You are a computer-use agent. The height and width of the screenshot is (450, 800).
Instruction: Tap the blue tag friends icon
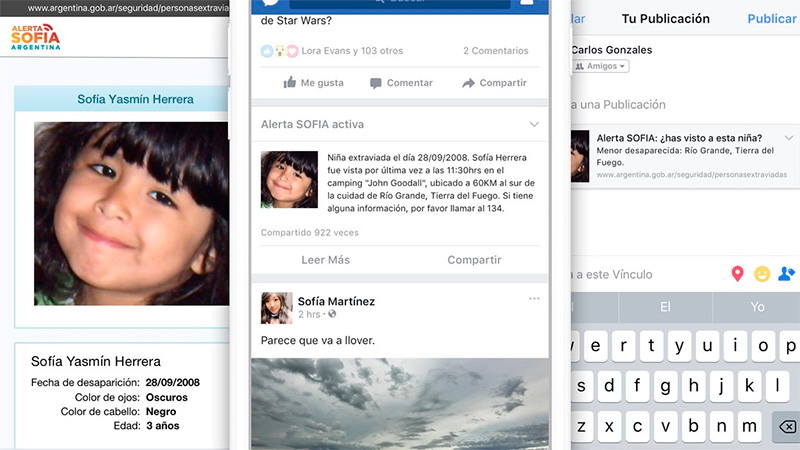(786, 274)
